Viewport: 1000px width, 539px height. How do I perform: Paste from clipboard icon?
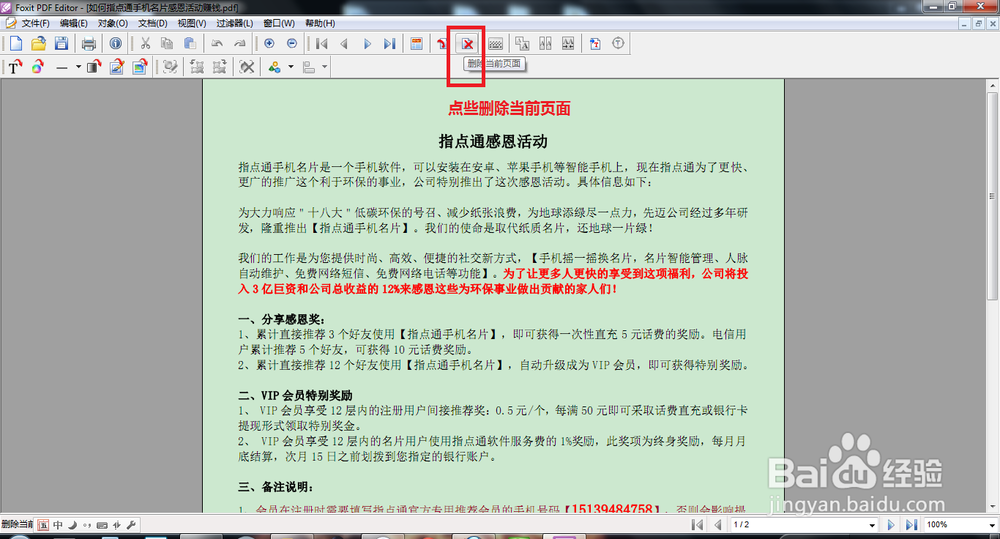pyautogui.click(x=190, y=43)
